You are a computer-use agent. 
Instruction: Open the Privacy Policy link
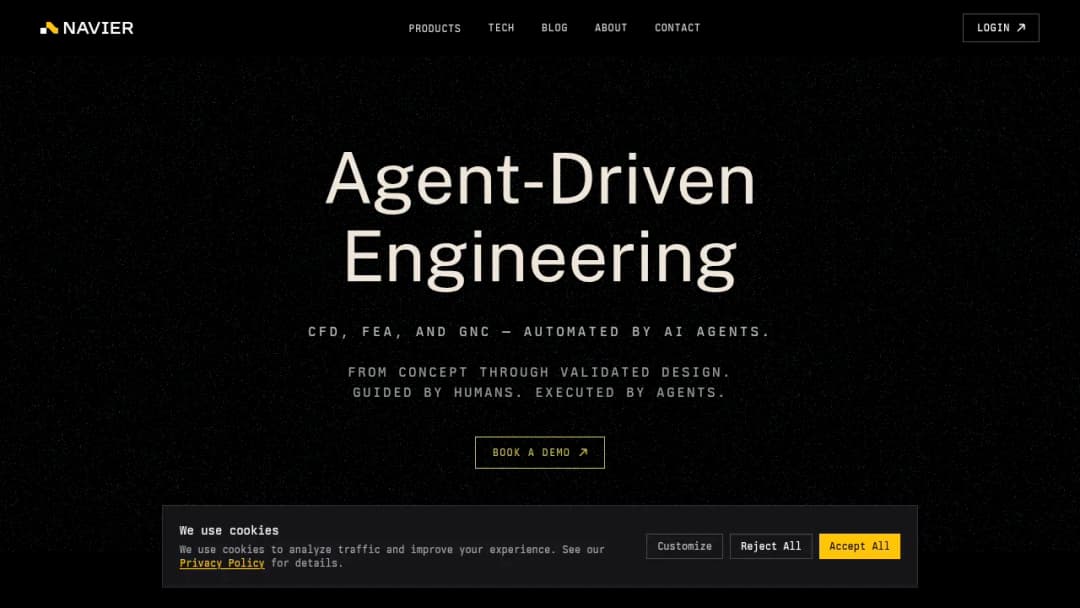click(222, 563)
